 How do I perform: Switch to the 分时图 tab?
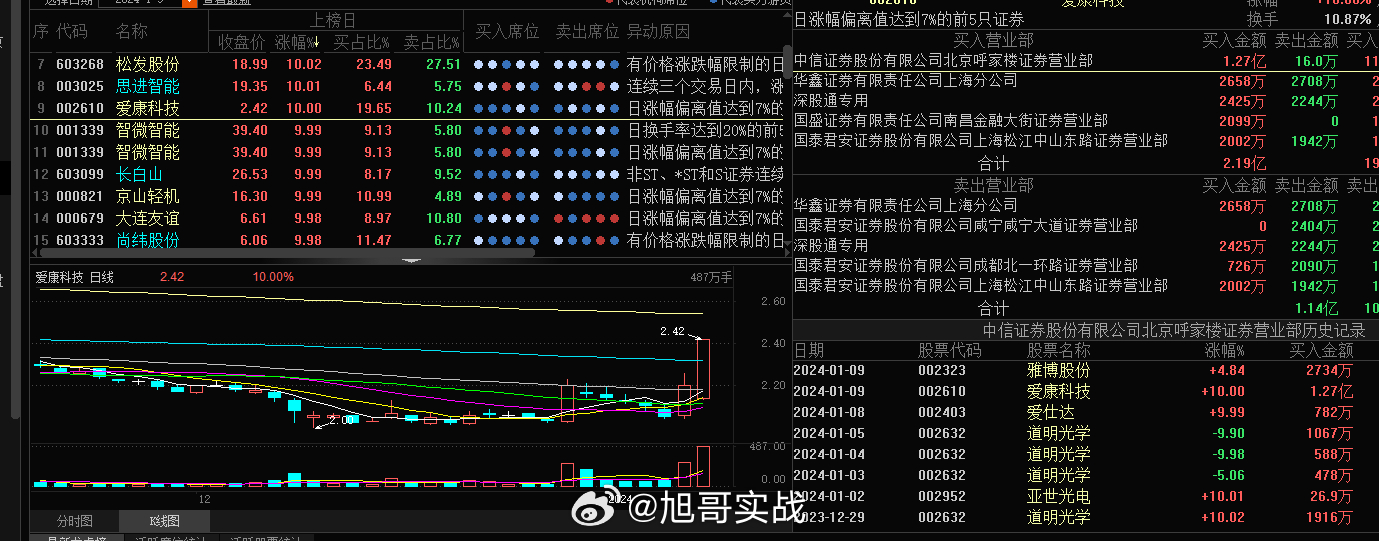click(74, 521)
